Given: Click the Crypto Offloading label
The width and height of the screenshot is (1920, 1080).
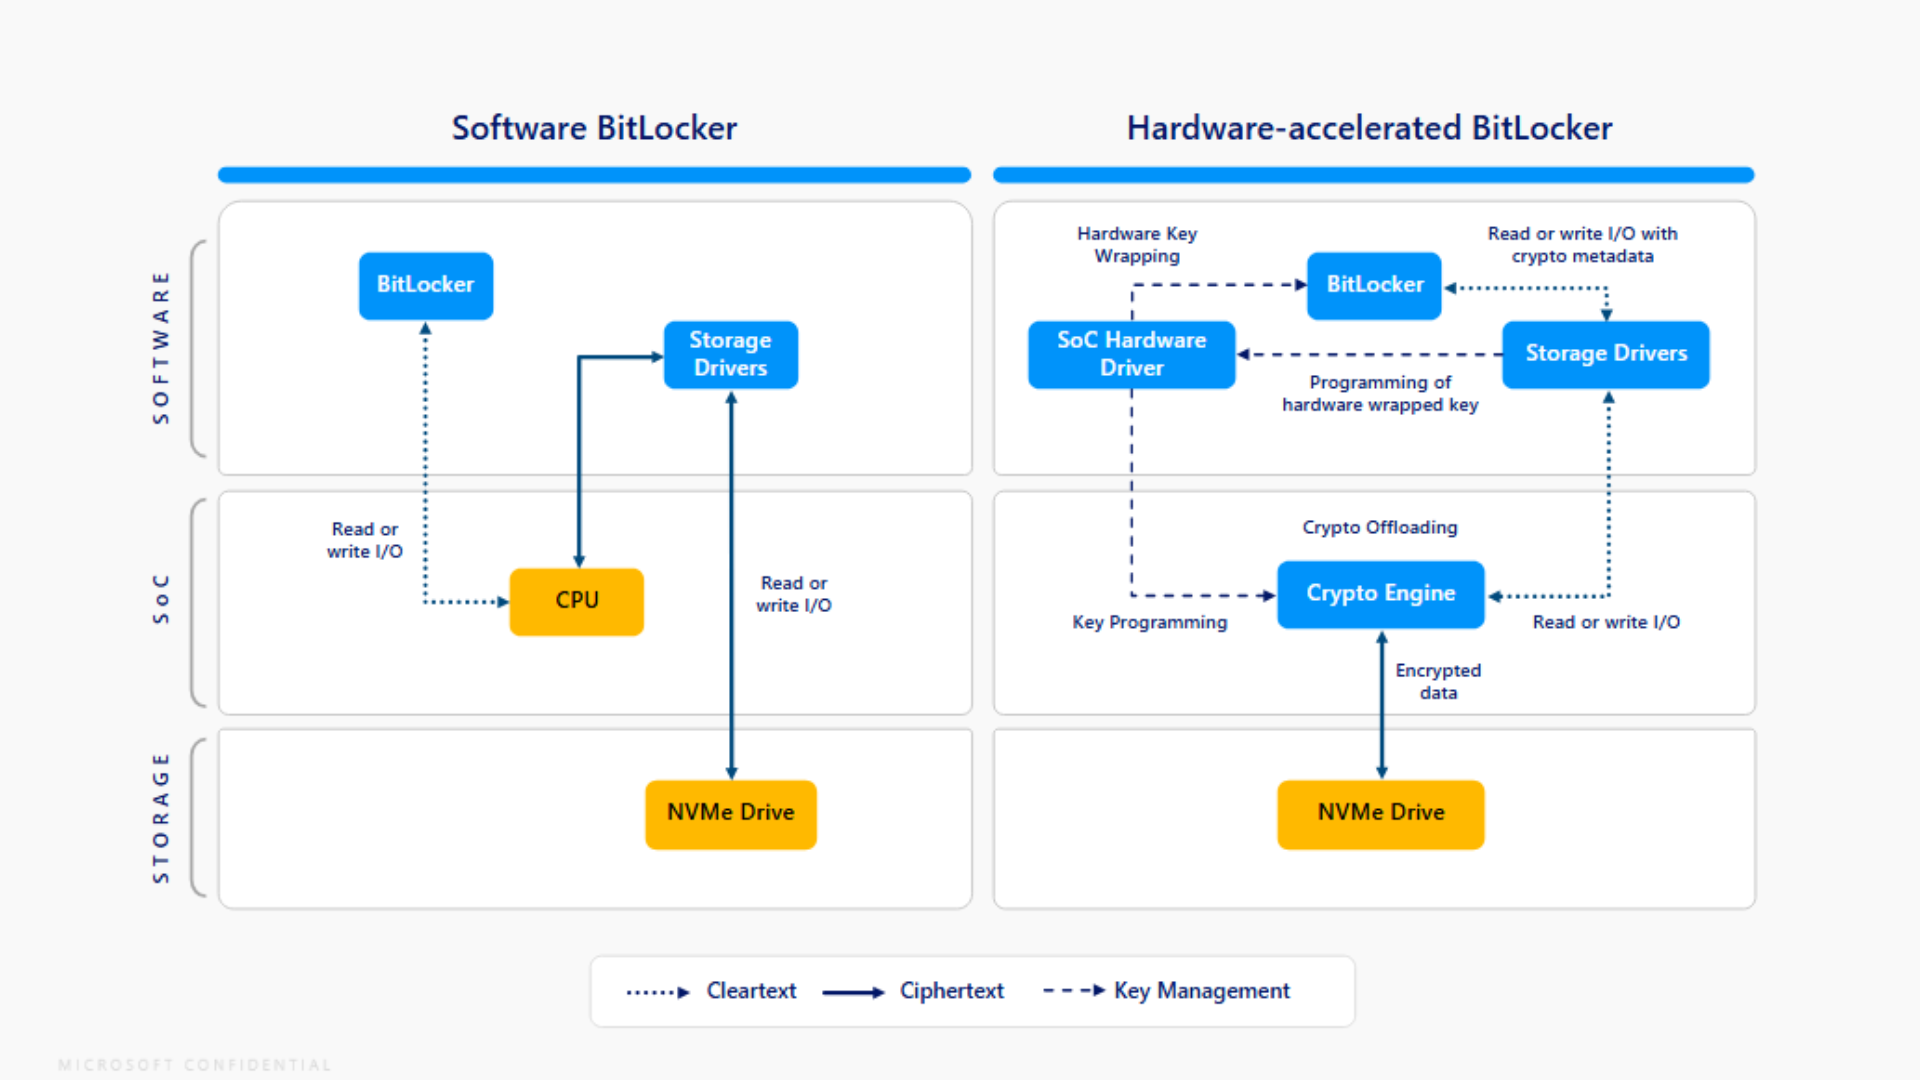Looking at the screenshot, I should tap(1380, 527).
